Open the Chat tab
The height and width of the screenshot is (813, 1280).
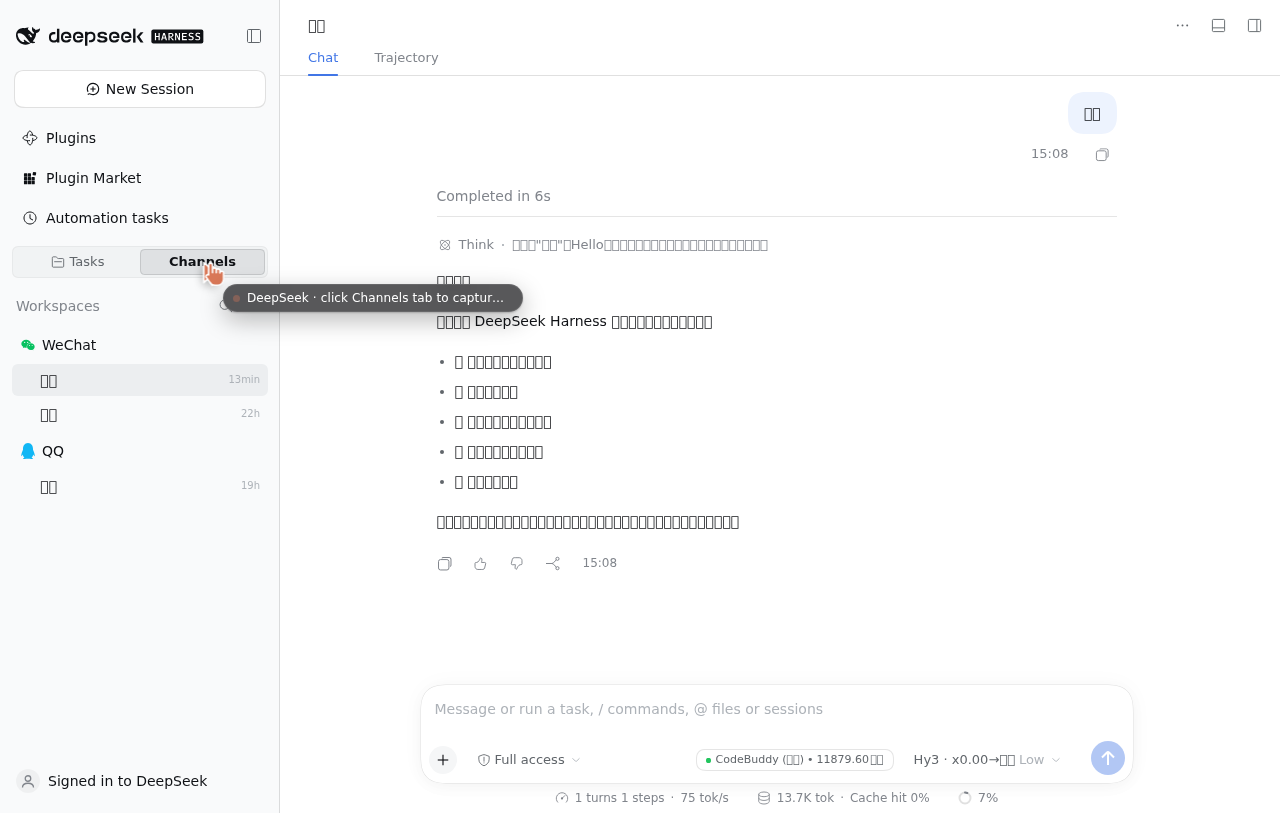[323, 58]
